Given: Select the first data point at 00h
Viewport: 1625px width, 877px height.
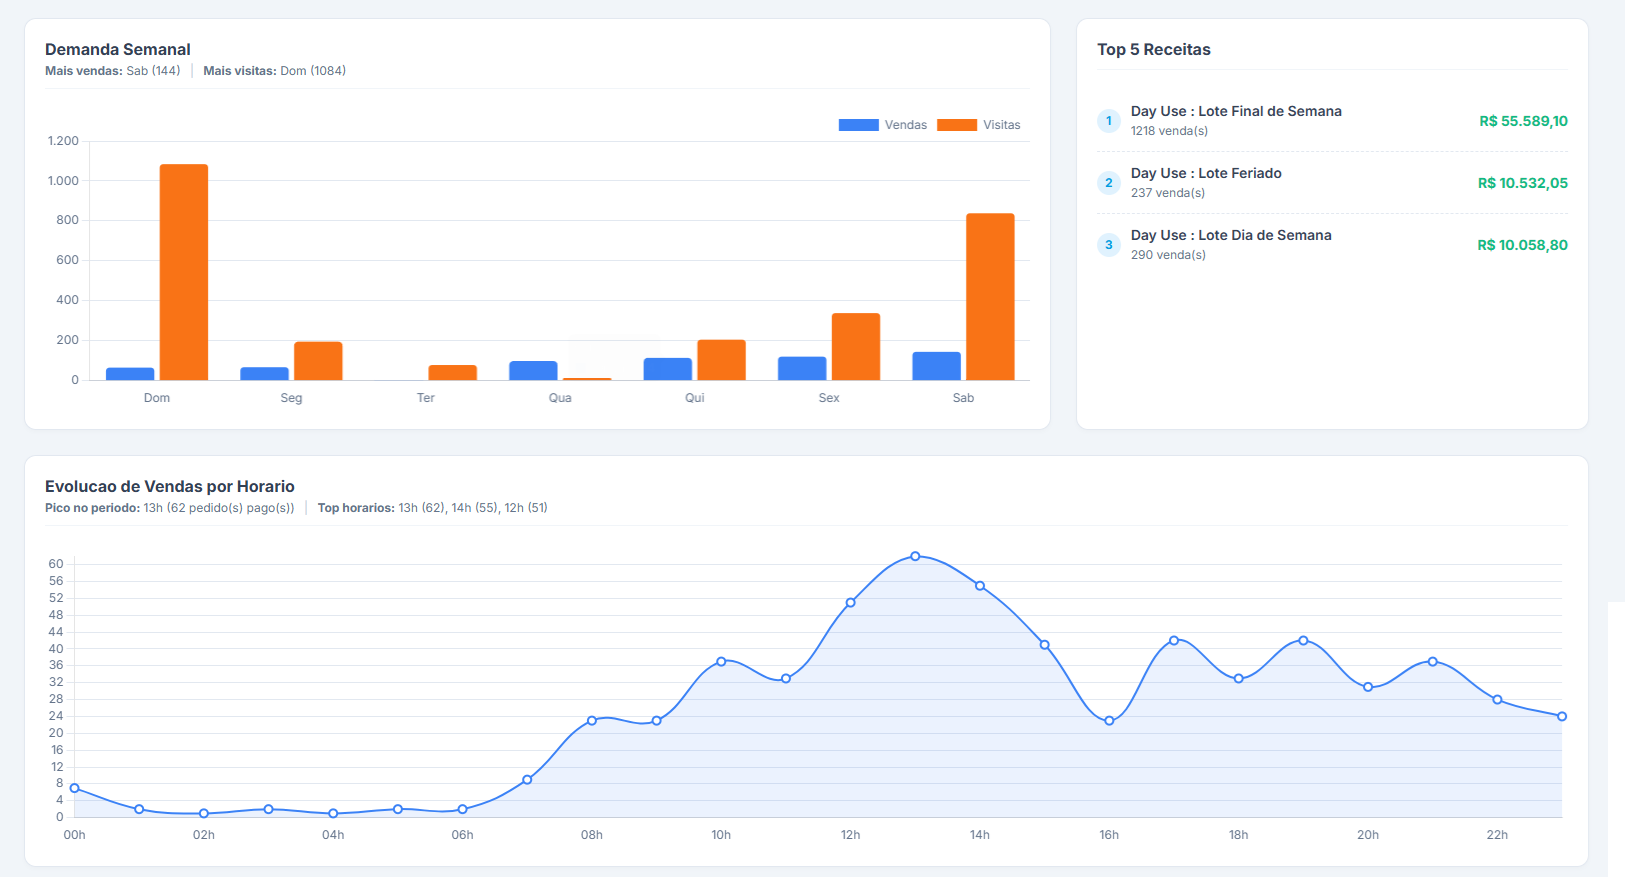Looking at the screenshot, I should (x=75, y=788).
